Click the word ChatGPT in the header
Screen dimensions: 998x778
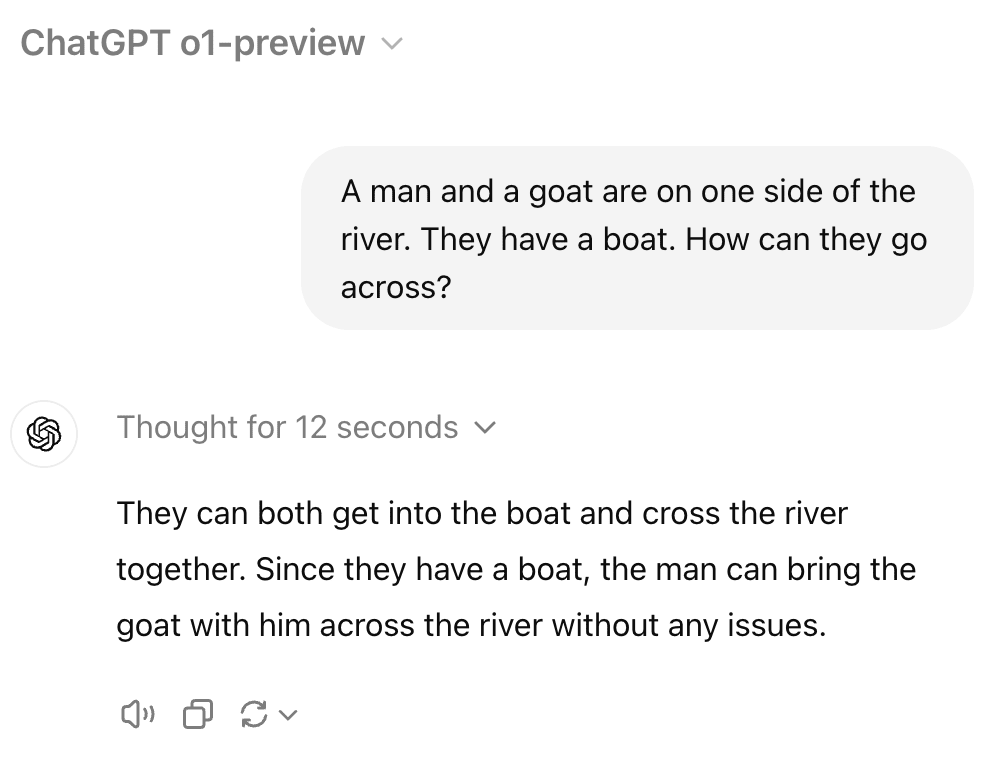pyautogui.click(x=95, y=43)
